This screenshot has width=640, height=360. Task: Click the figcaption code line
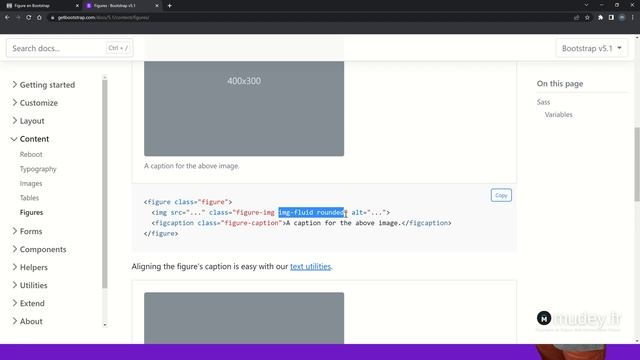(x=302, y=223)
